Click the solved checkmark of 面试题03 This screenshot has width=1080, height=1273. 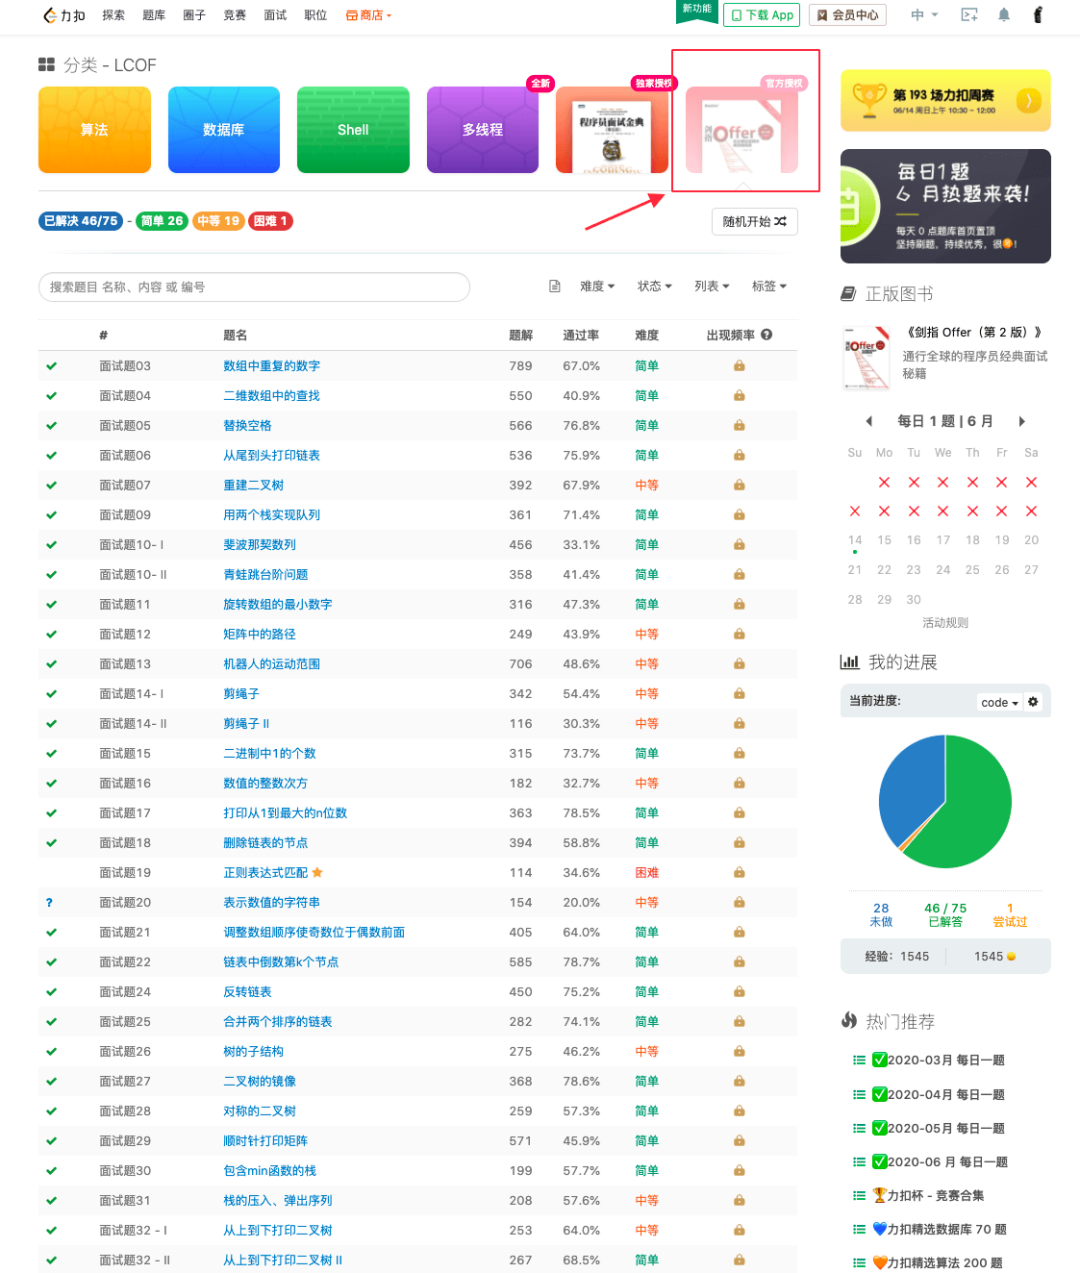[x=51, y=366]
